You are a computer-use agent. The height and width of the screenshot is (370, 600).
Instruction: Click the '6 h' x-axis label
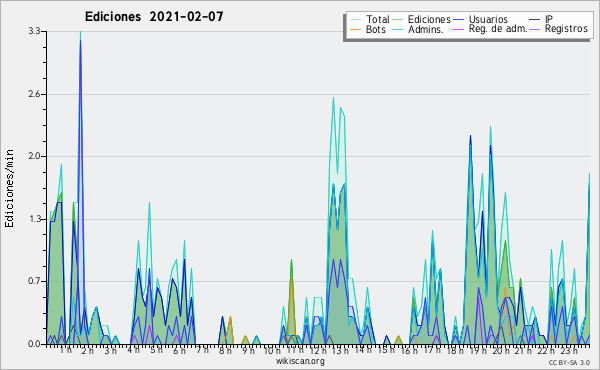click(x=179, y=350)
